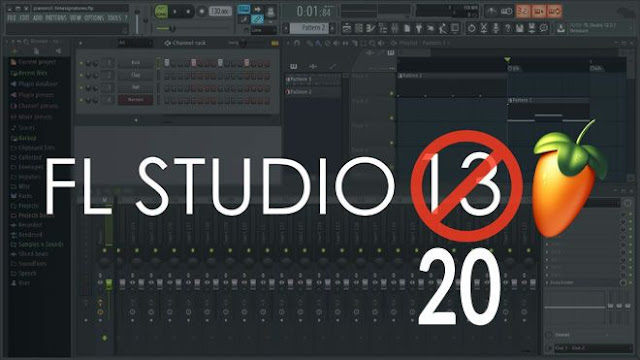
Task: Mute the Kick channel with its green LED
Action: 81,63
